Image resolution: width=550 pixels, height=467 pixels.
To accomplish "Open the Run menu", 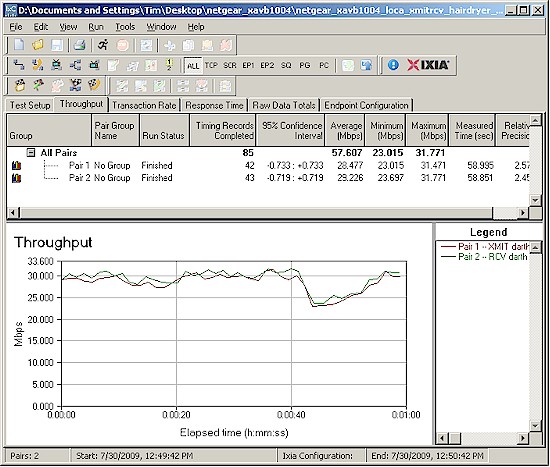I will tap(96, 27).
